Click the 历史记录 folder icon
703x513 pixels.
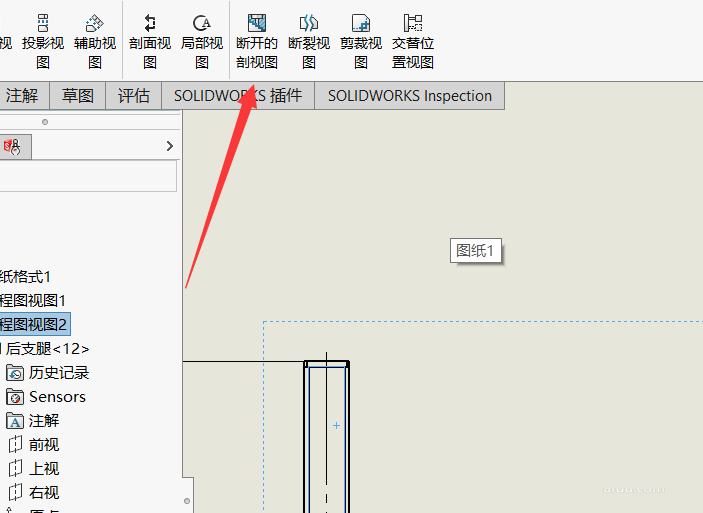15,373
